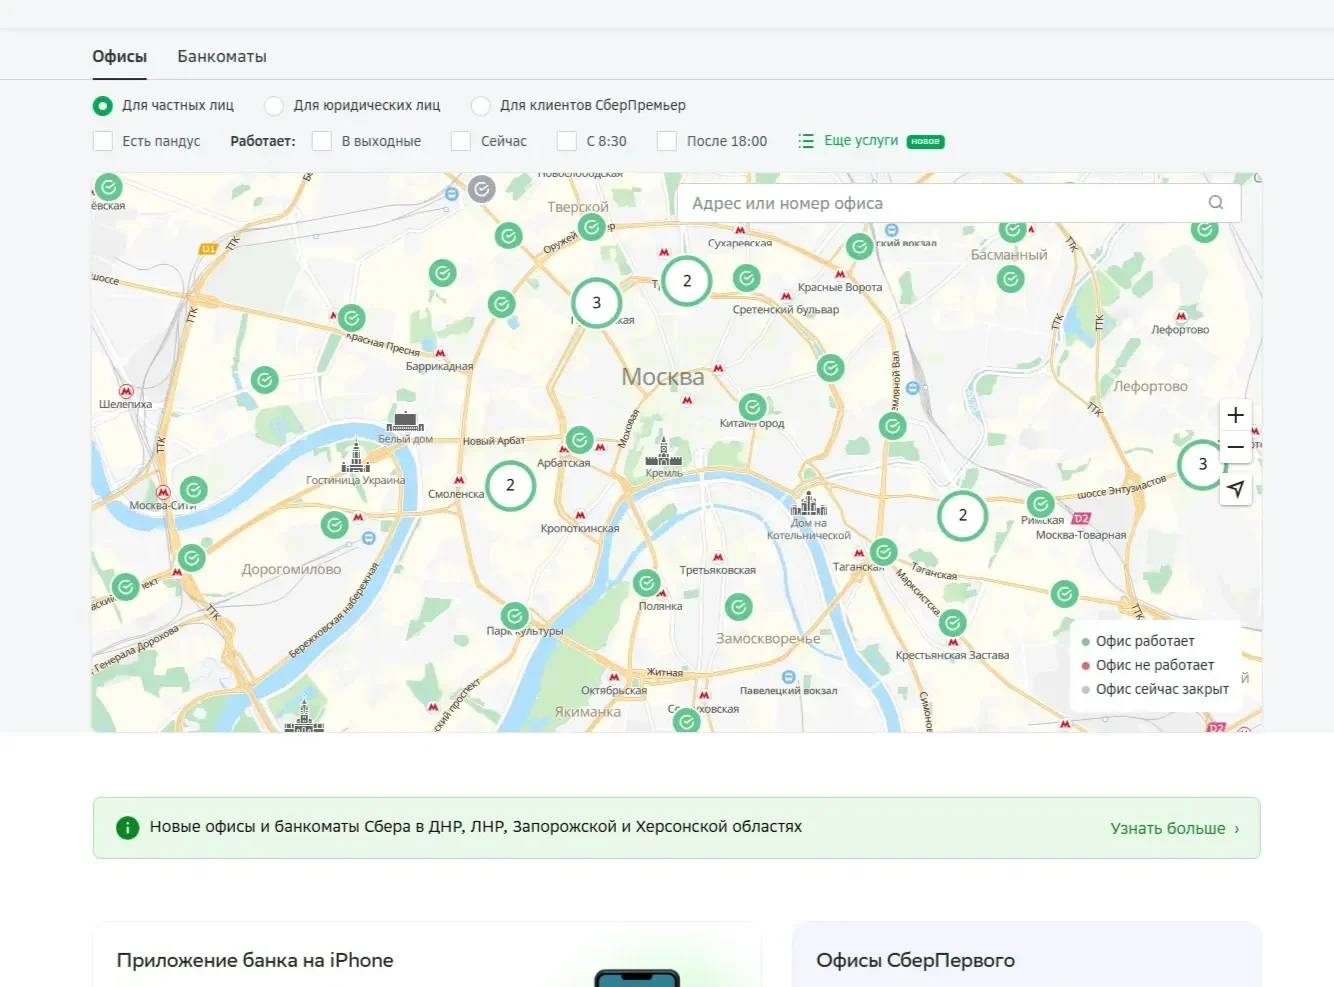Viewport: 1334px width, 987px height.
Task: Open the 2-office cluster near Смоленская
Action: 510,485
